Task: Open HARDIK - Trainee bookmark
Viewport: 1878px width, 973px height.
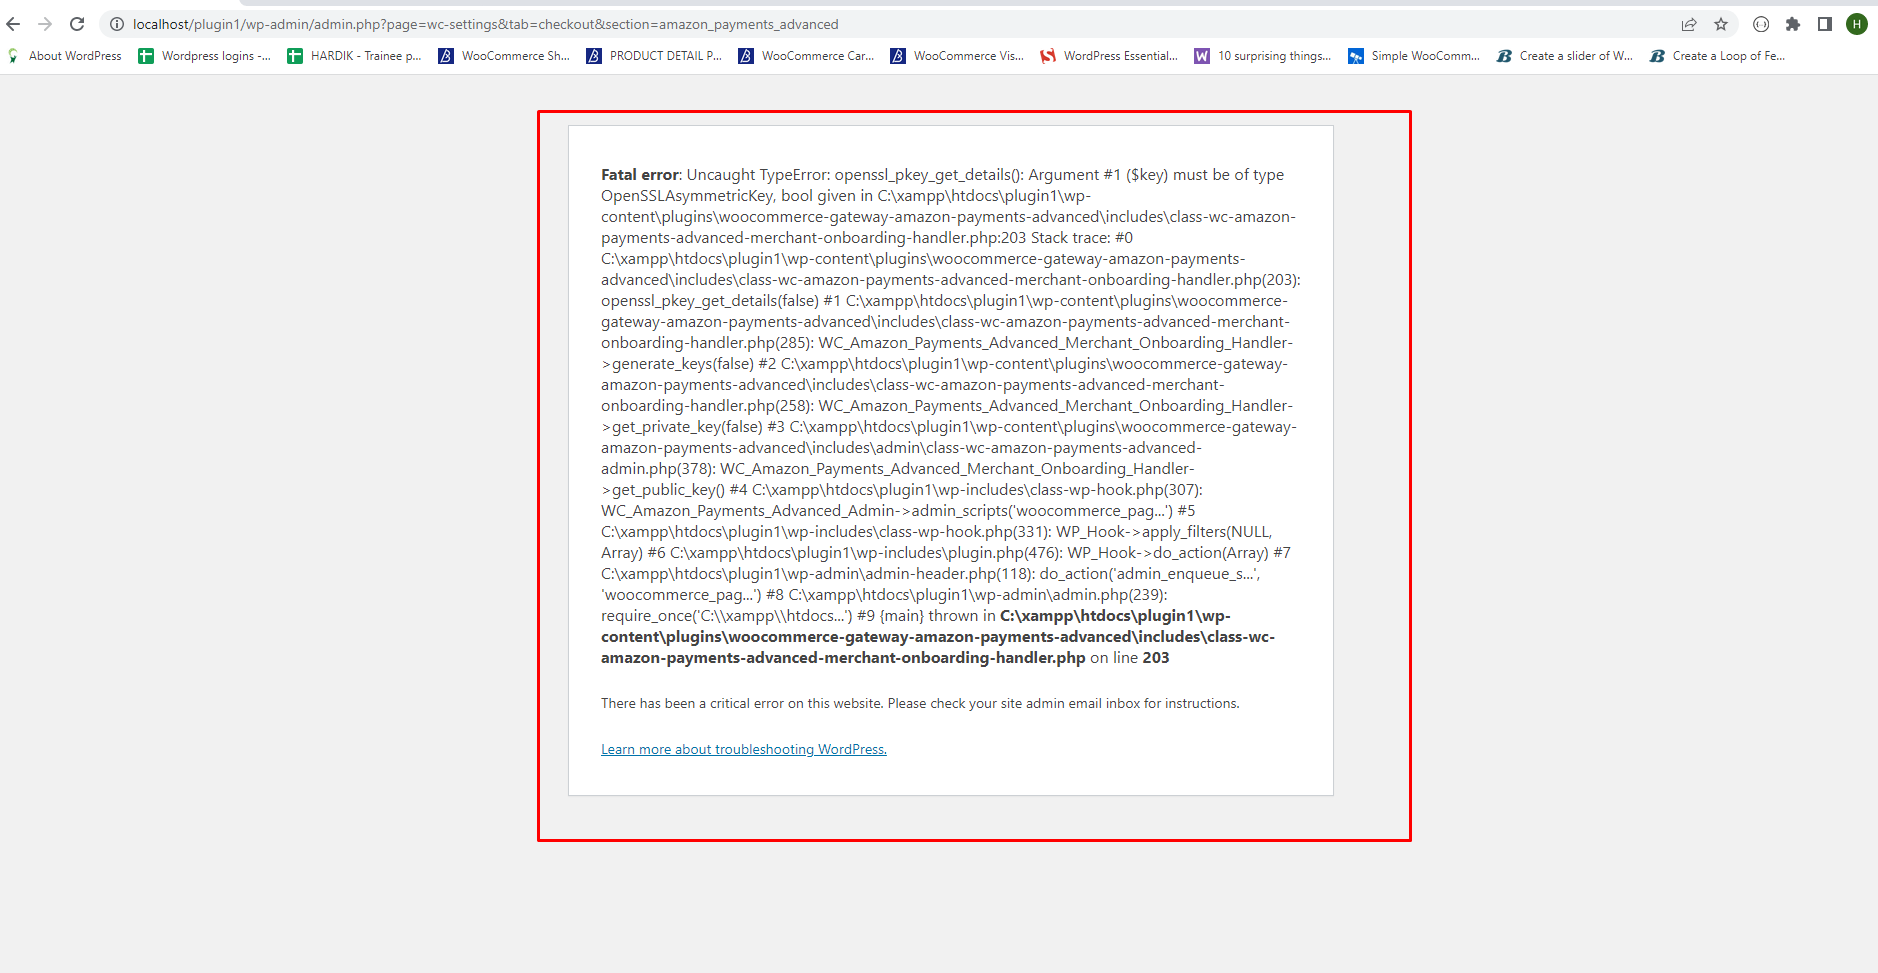Action: coord(355,56)
